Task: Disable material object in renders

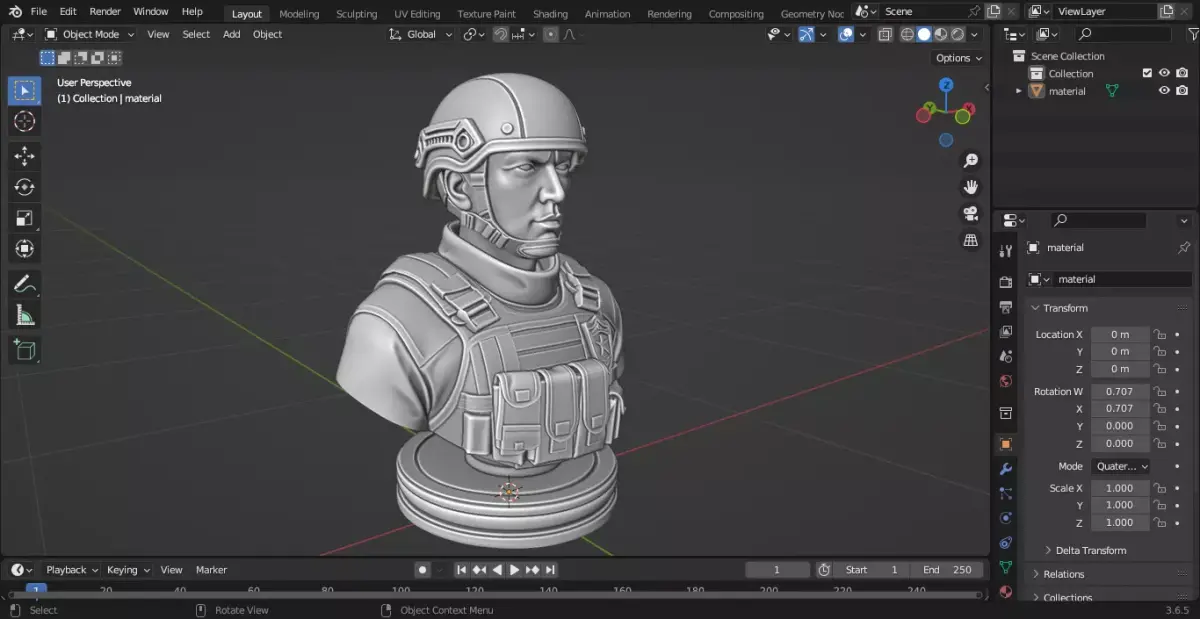Action: 1182,91
